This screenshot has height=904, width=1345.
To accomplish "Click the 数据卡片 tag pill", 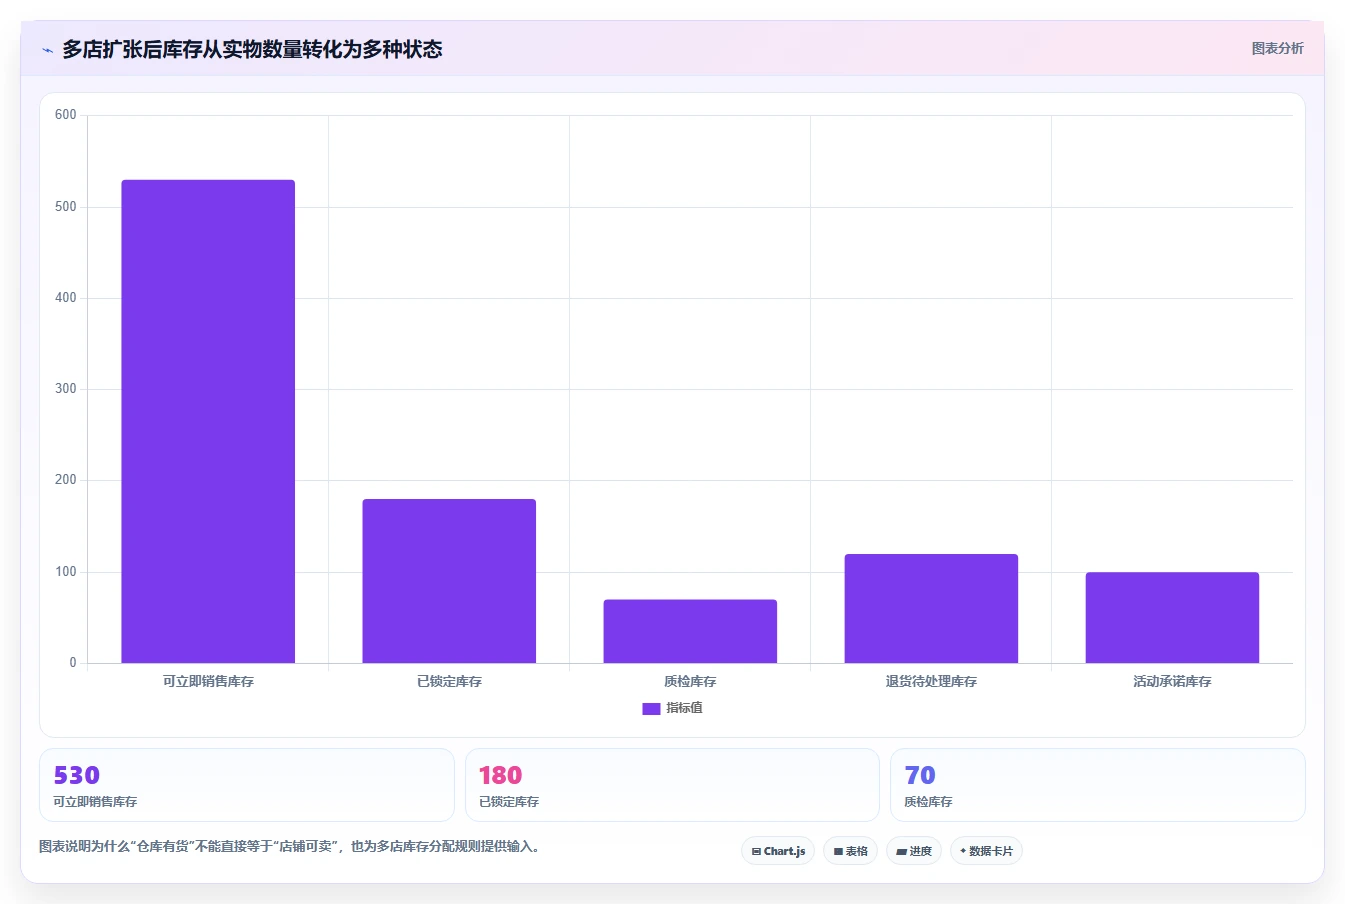I will pos(986,851).
